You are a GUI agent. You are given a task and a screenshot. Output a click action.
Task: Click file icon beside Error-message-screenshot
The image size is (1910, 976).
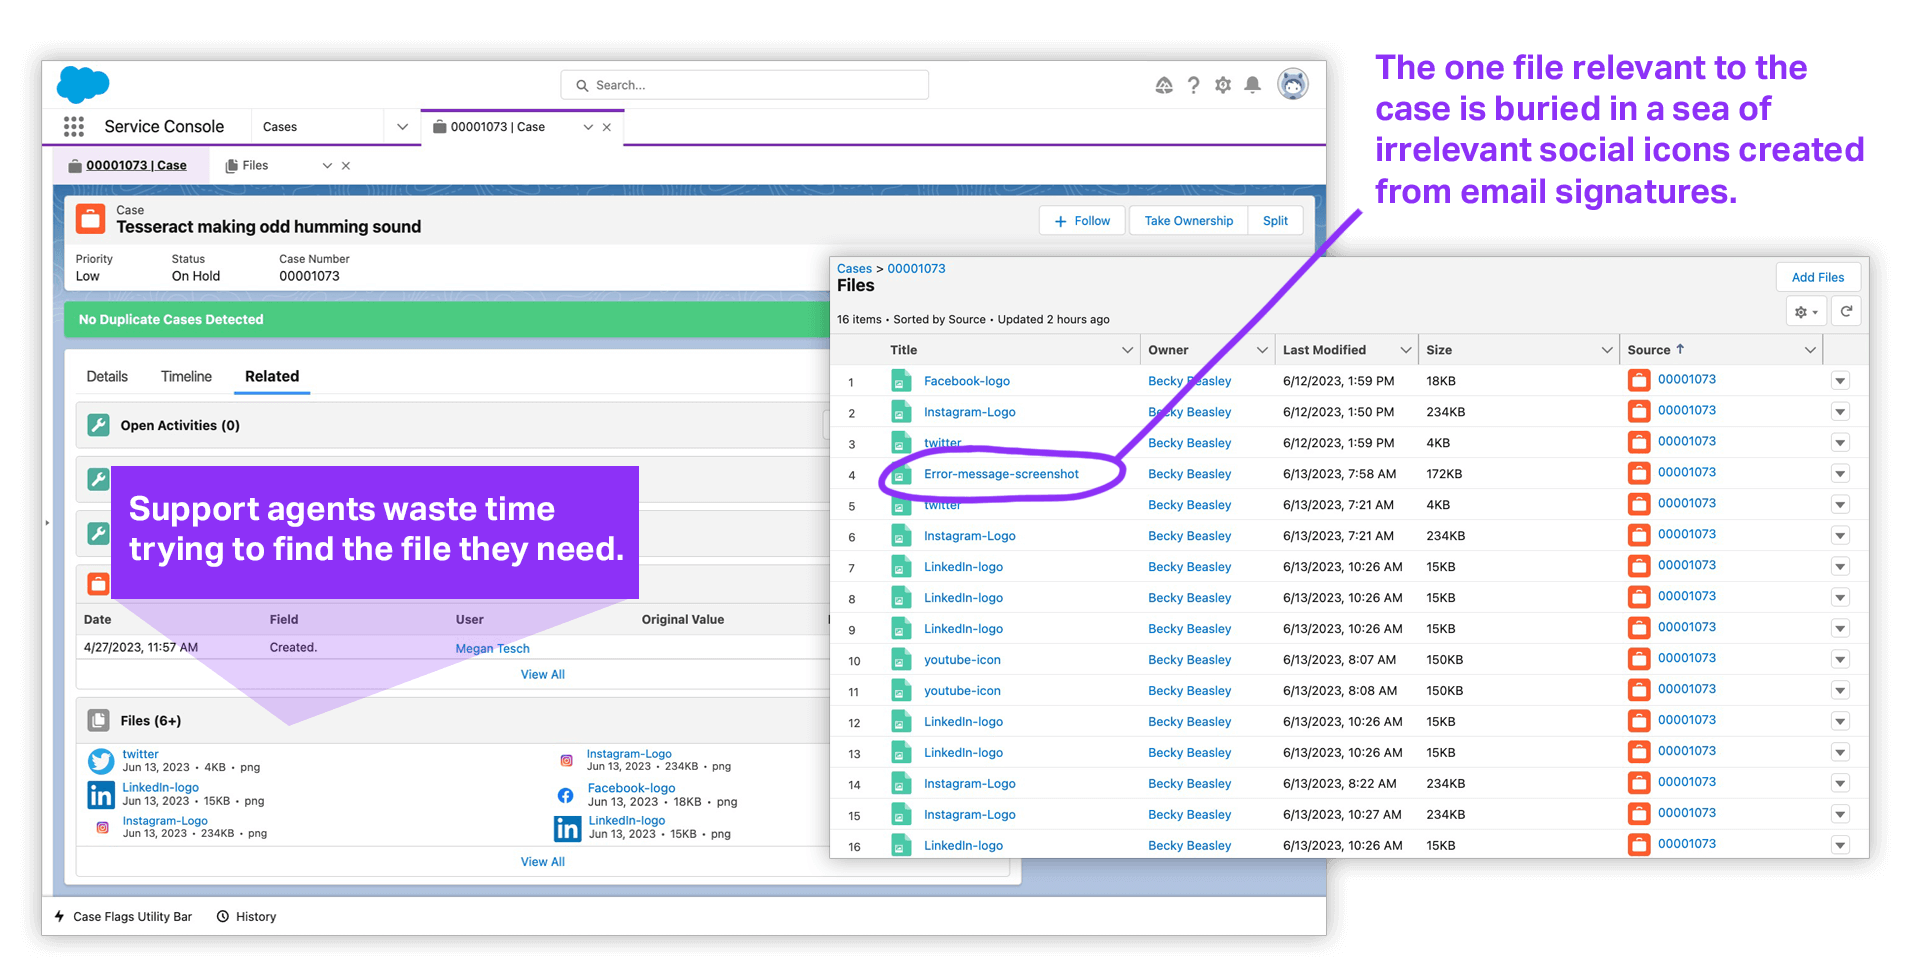(x=901, y=474)
